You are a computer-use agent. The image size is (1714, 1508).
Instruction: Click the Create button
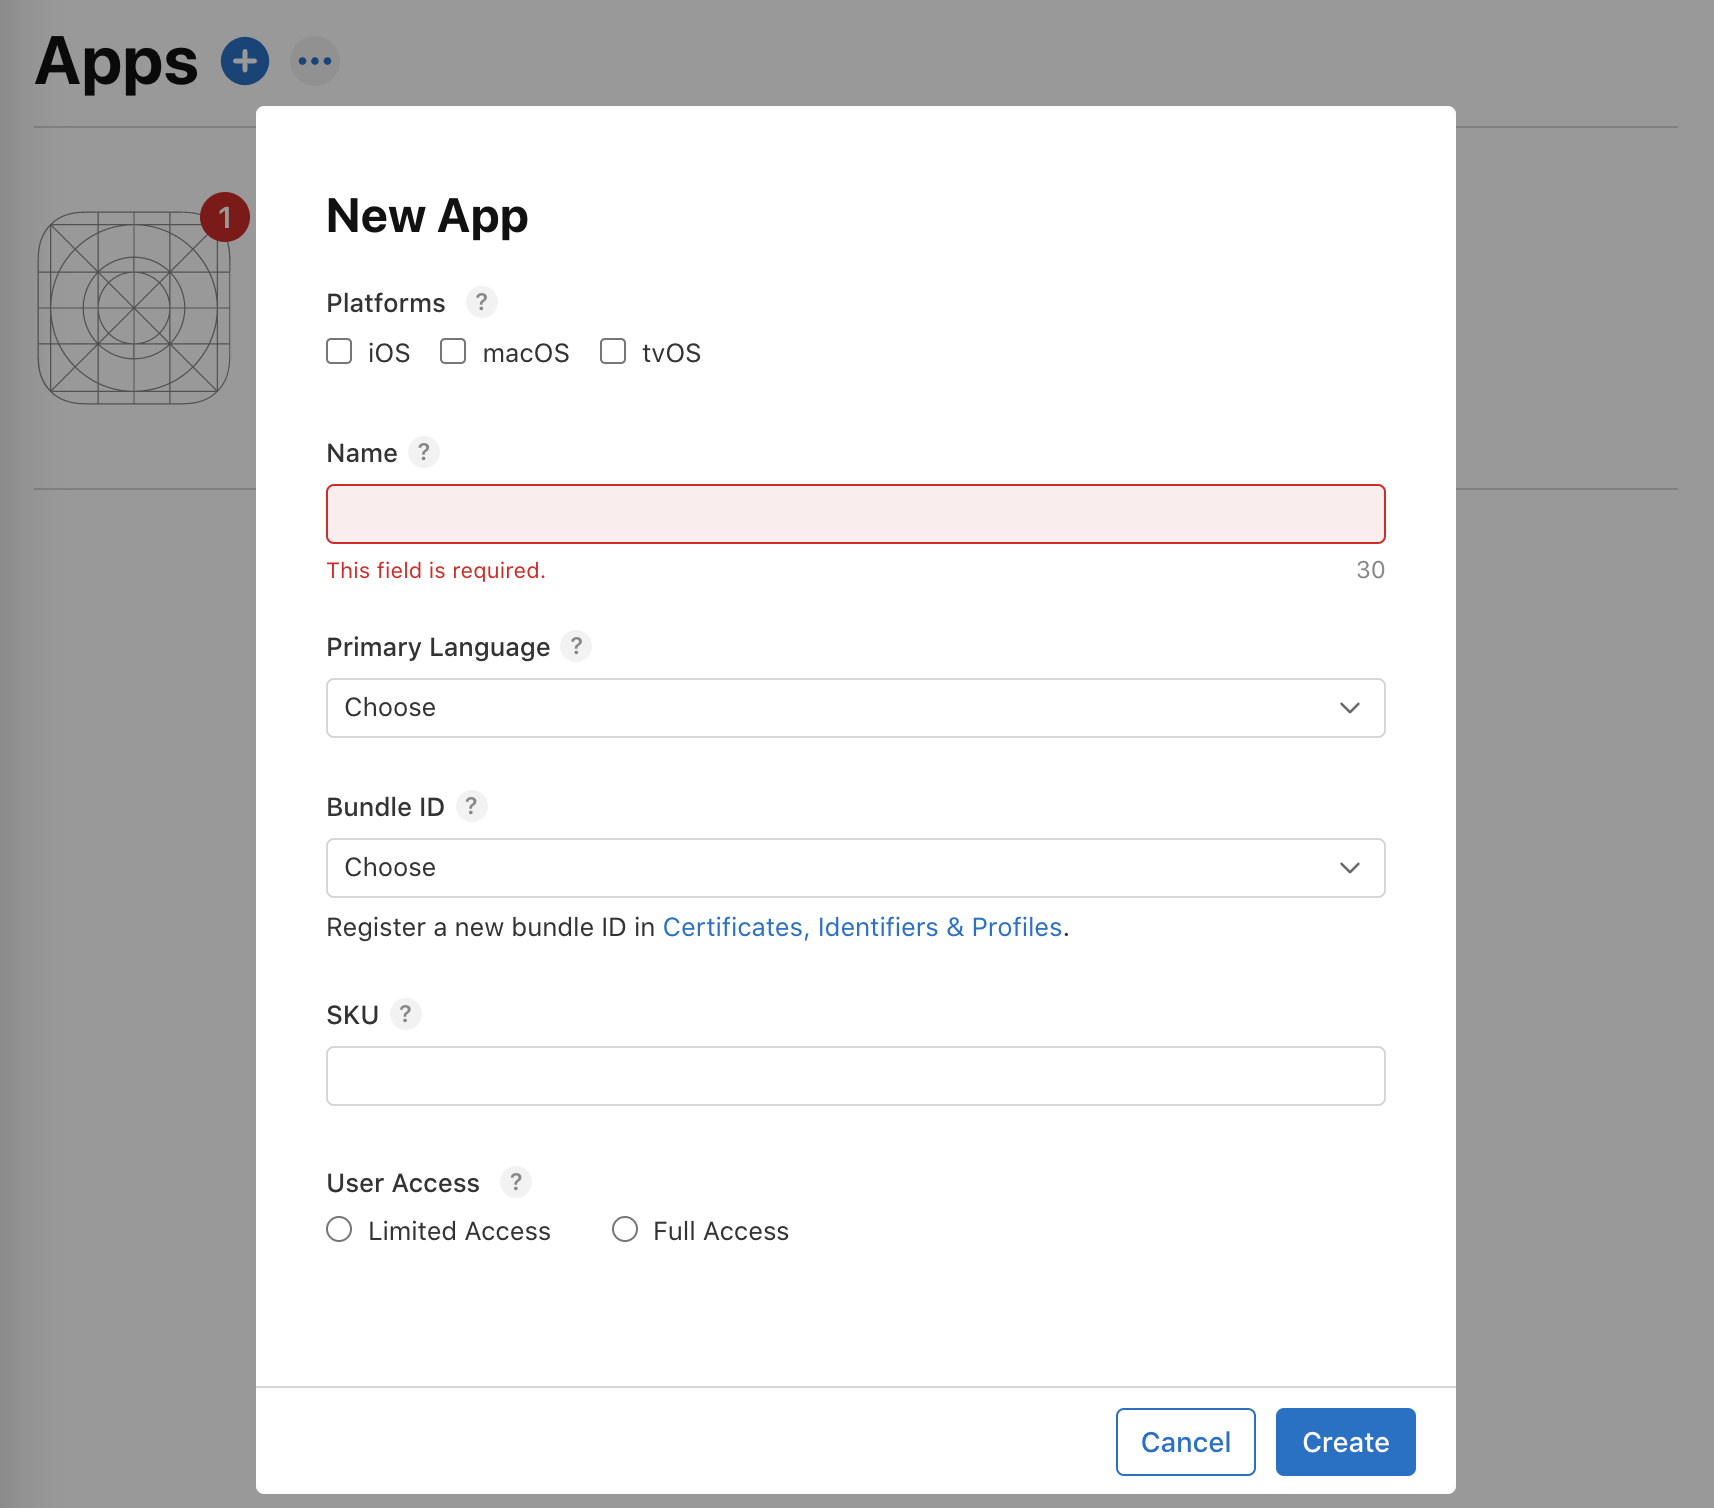click(1344, 1441)
